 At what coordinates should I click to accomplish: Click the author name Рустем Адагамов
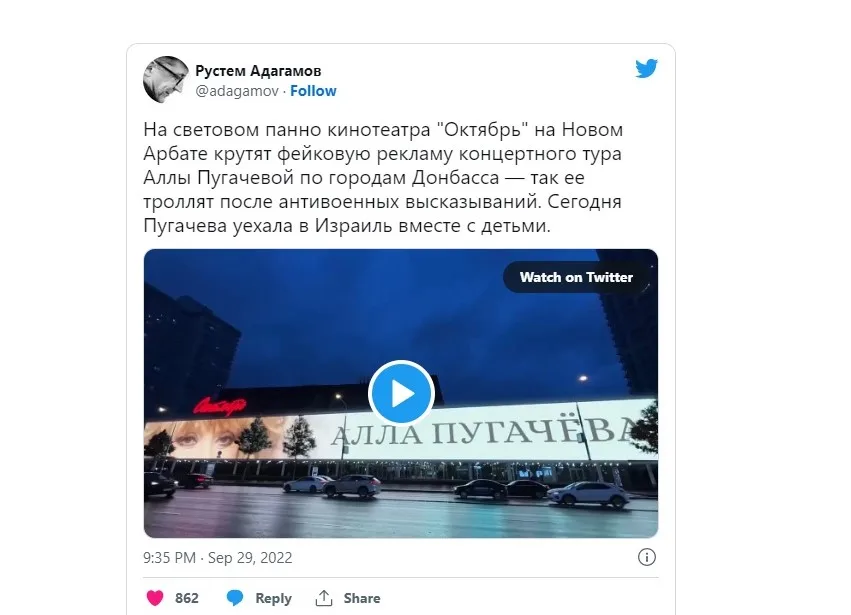258,71
